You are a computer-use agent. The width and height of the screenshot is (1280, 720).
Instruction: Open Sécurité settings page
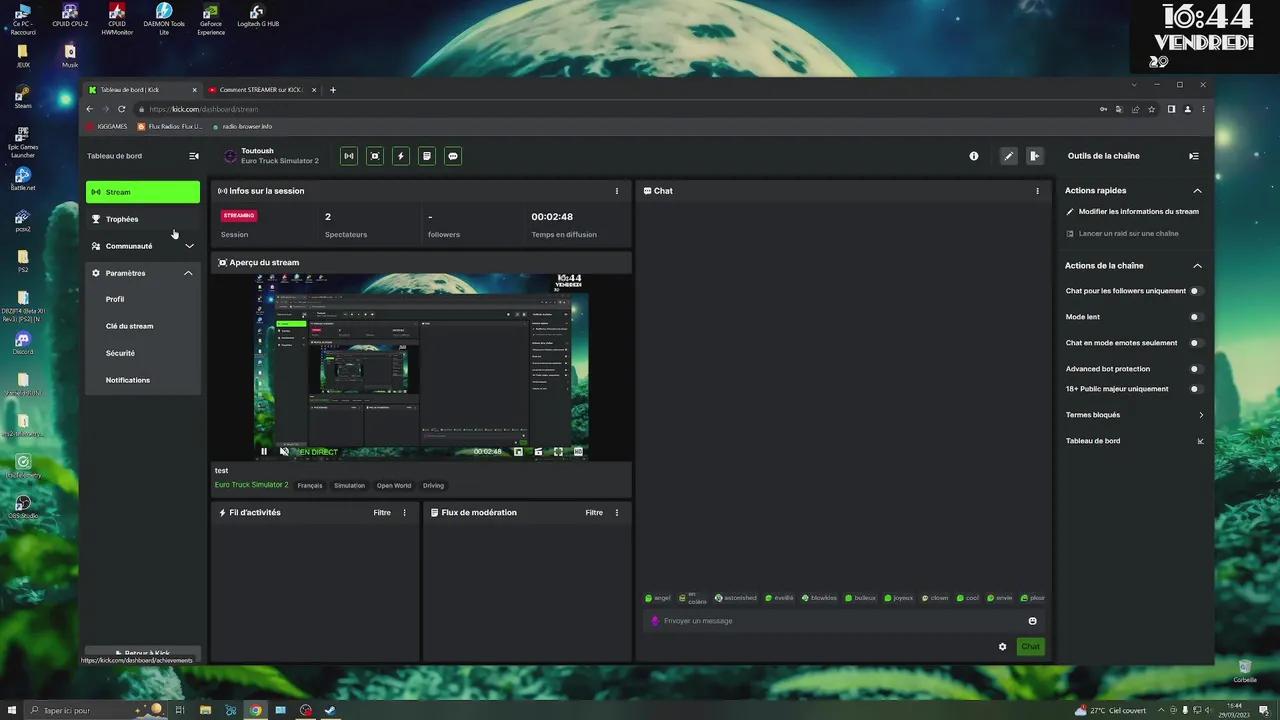click(120, 353)
